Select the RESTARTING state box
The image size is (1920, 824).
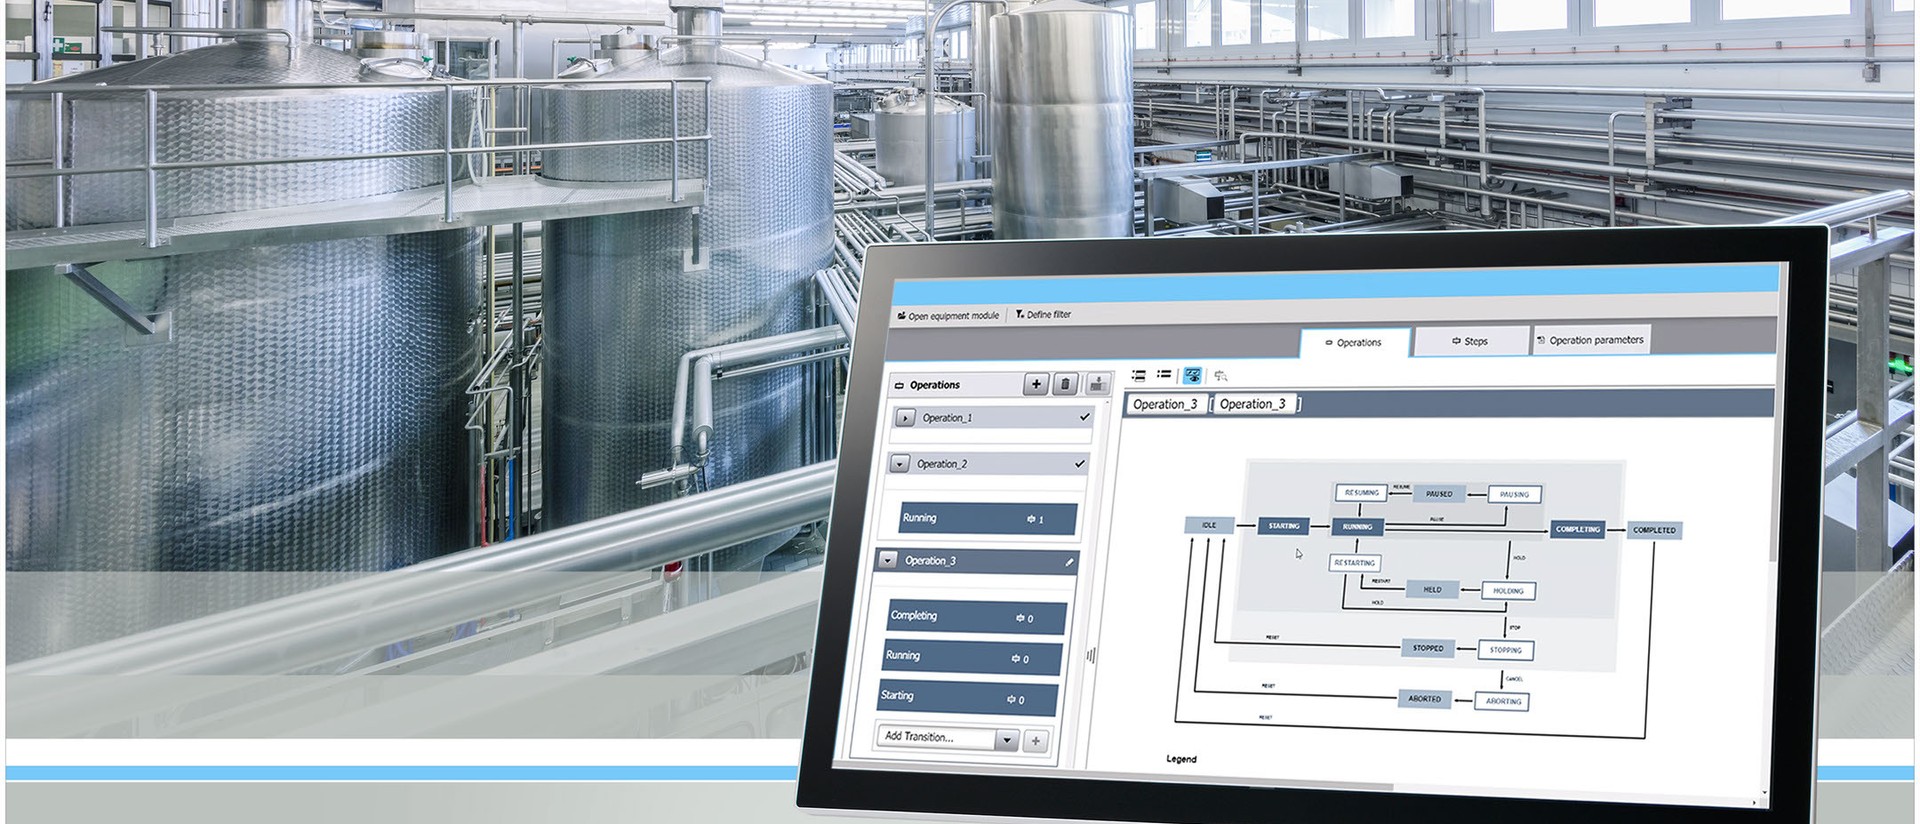pos(1355,563)
